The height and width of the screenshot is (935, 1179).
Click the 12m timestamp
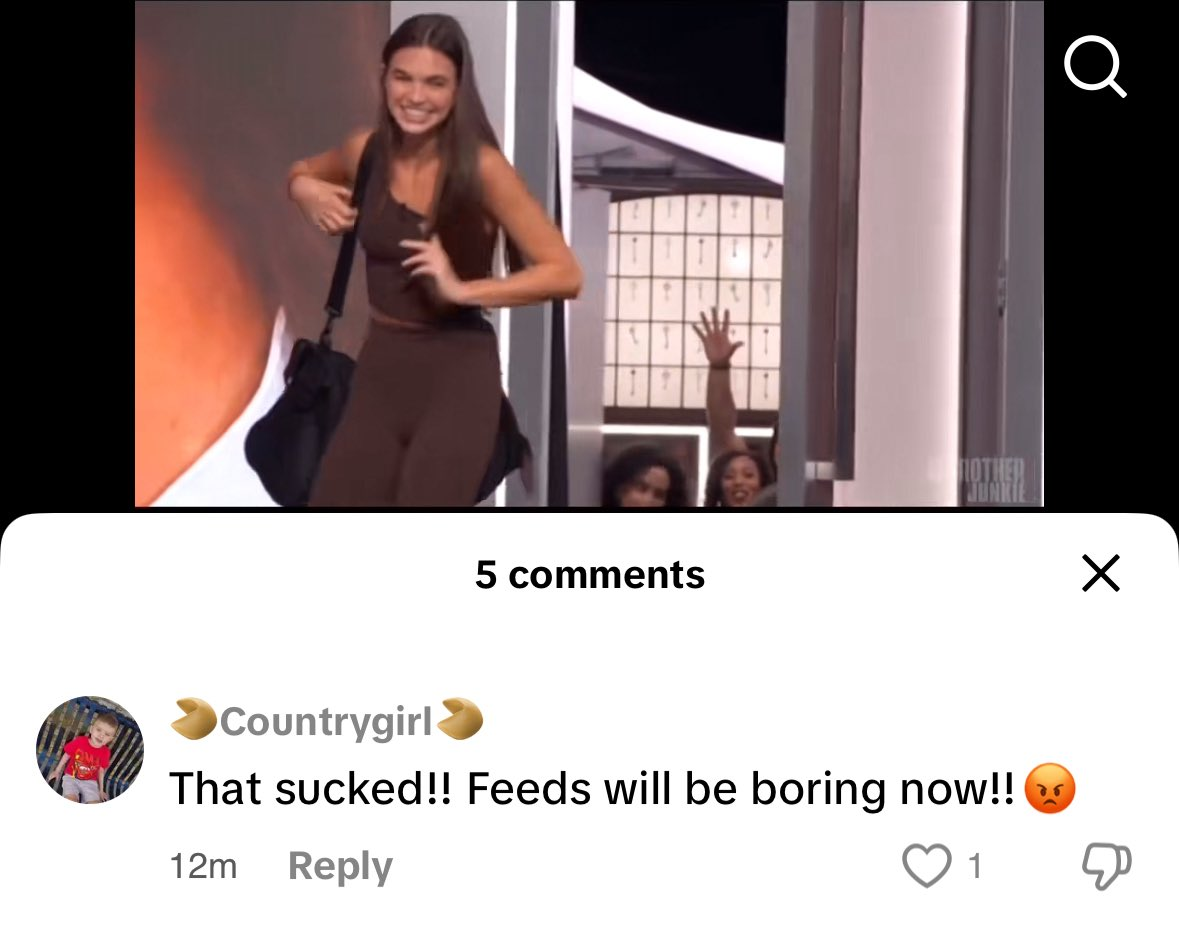point(204,866)
